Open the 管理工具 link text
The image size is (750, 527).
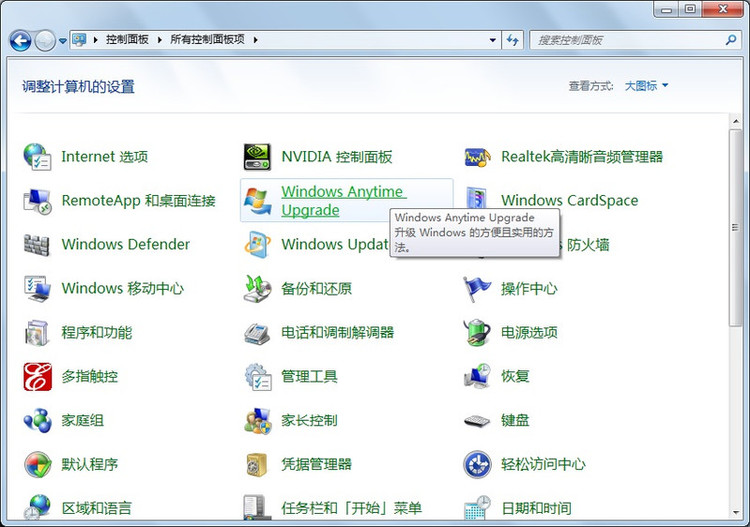point(309,376)
